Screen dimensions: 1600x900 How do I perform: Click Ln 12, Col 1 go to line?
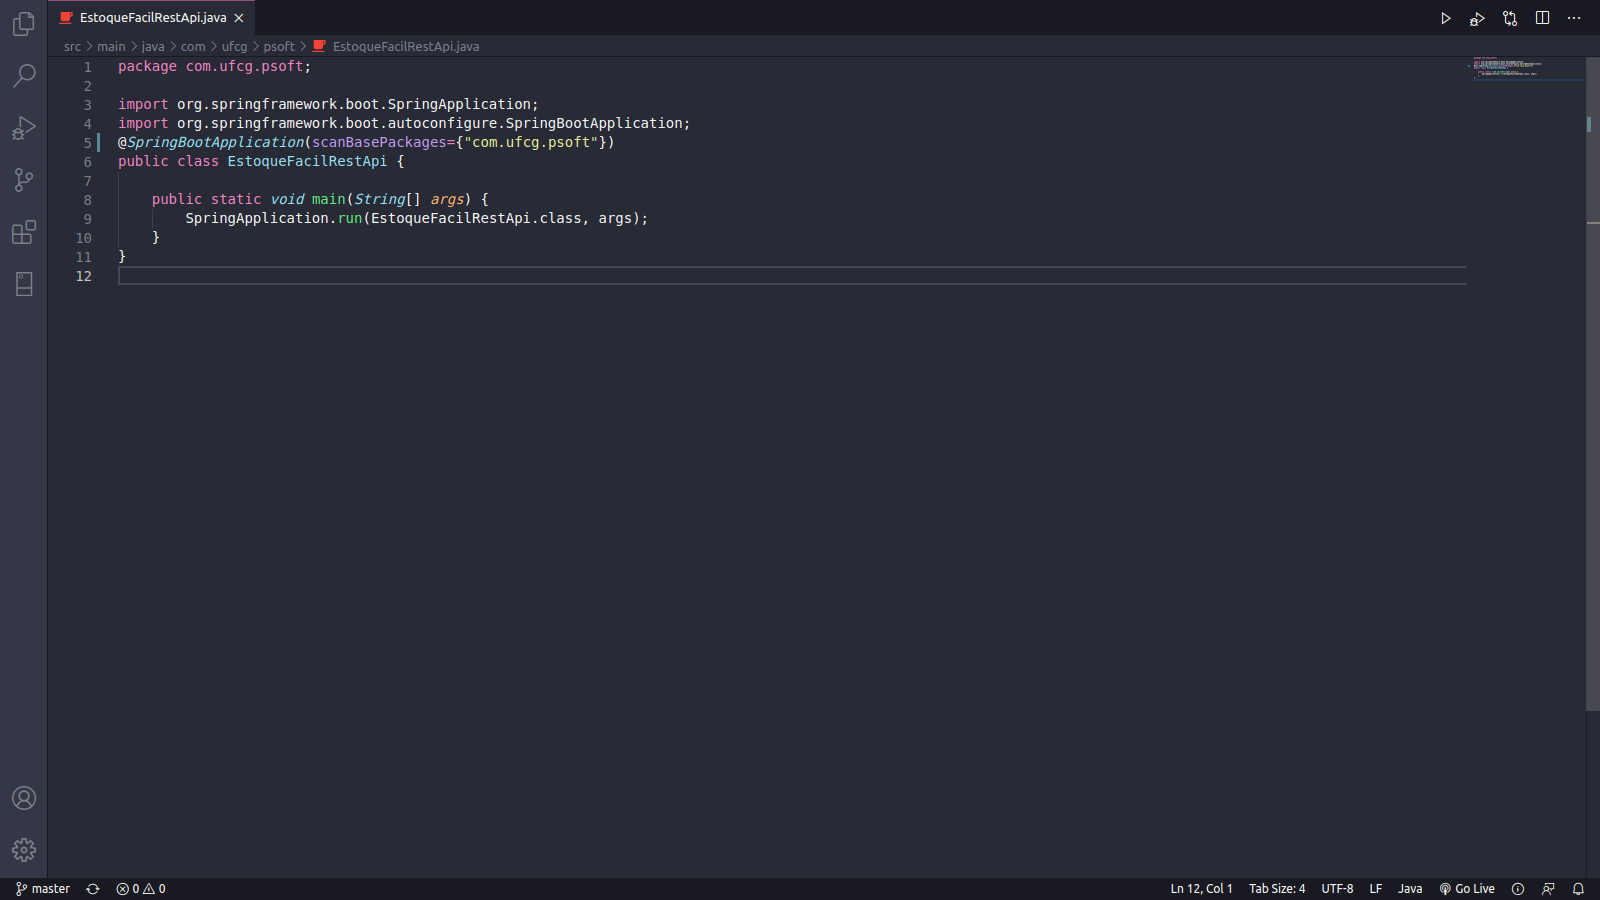[1201, 889]
